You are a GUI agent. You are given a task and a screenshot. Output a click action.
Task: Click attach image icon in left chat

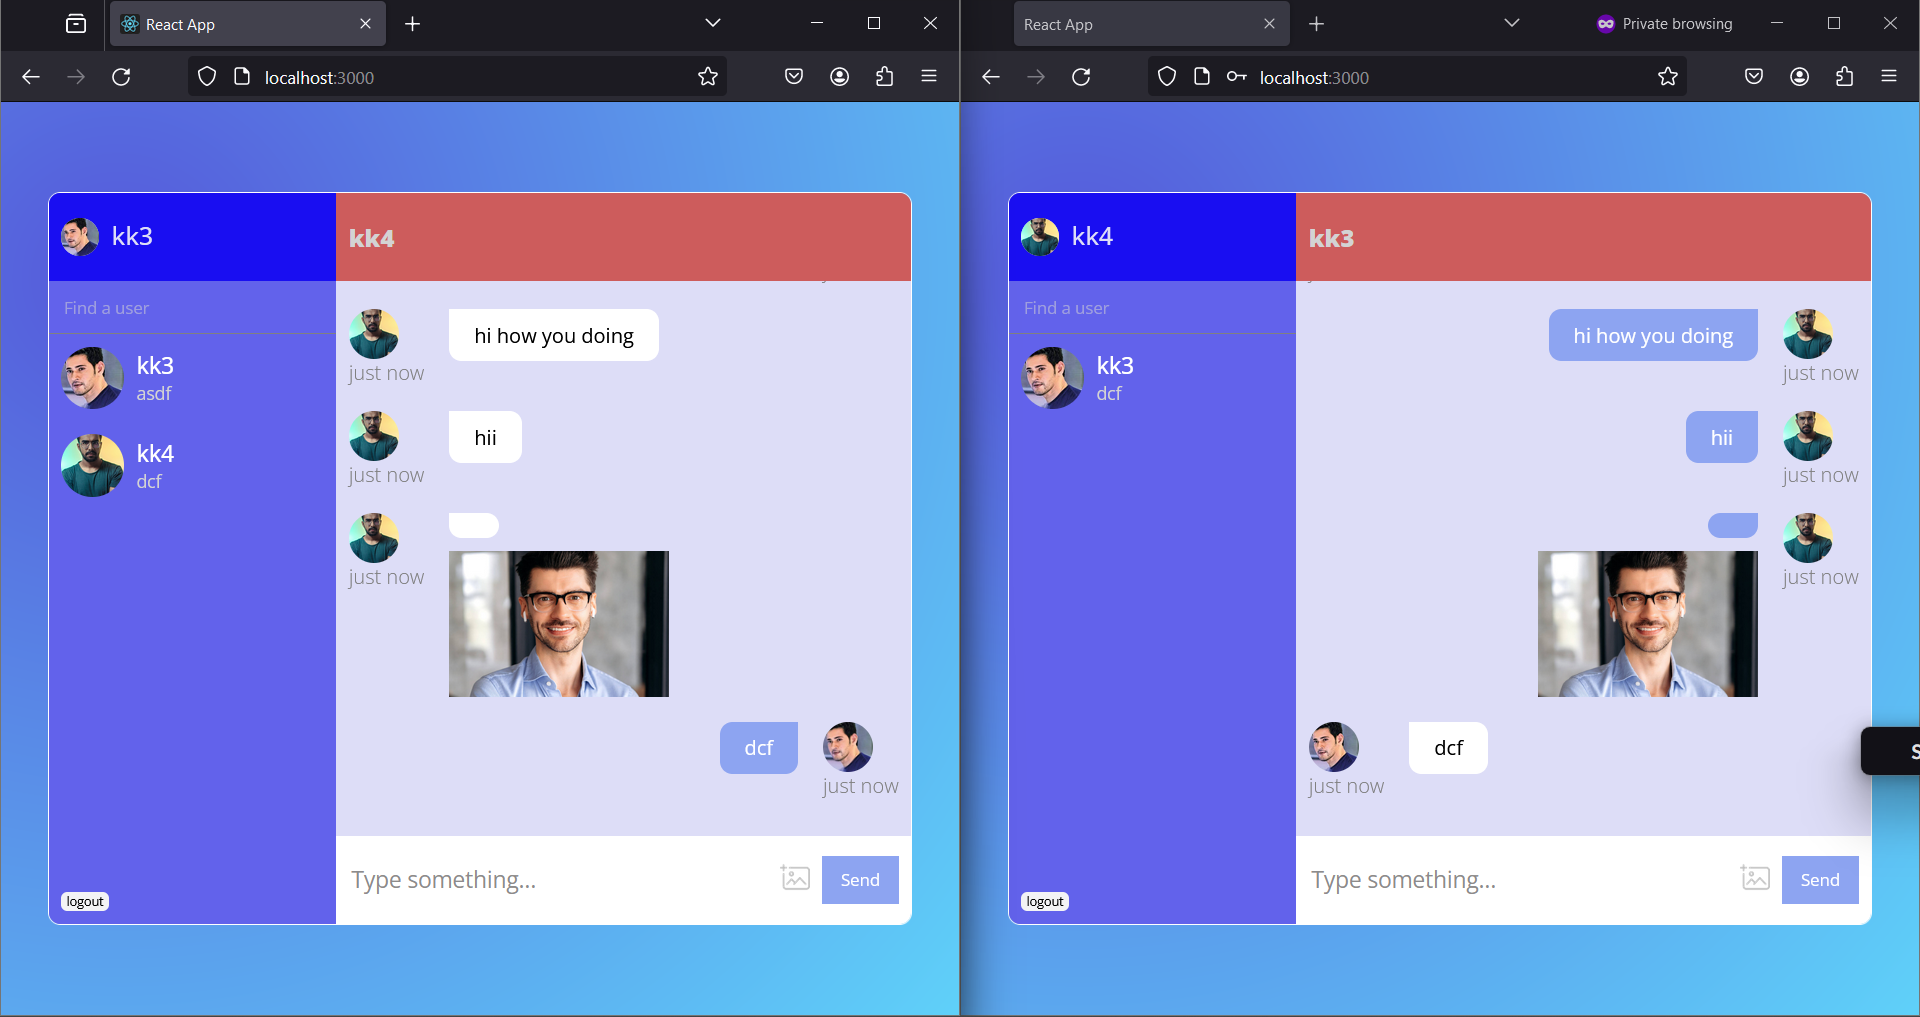point(795,878)
